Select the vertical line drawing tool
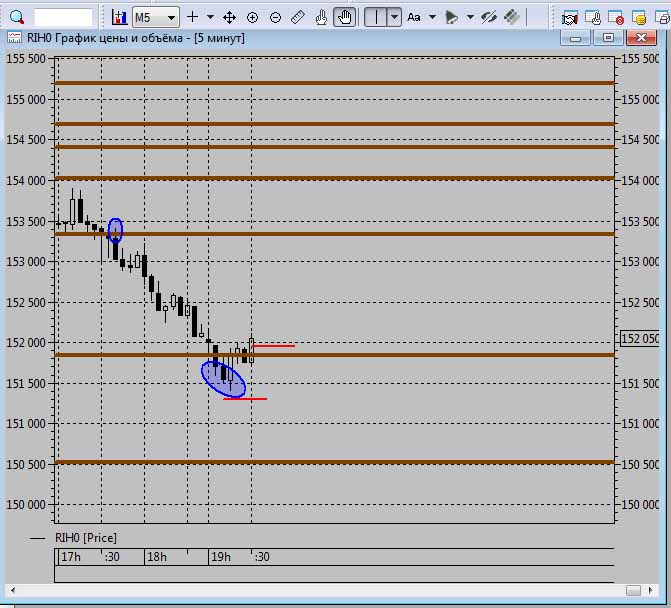Screen dimensions: 671x608 tap(376, 18)
